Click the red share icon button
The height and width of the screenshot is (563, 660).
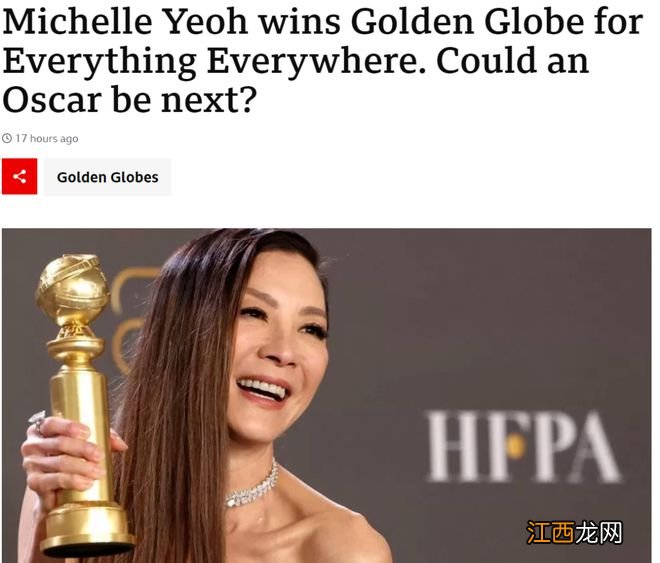click(x=19, y=176)
